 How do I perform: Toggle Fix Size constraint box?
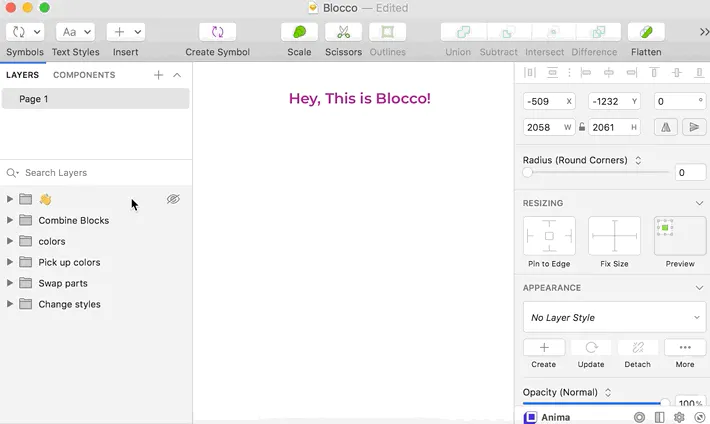[614, 236]
